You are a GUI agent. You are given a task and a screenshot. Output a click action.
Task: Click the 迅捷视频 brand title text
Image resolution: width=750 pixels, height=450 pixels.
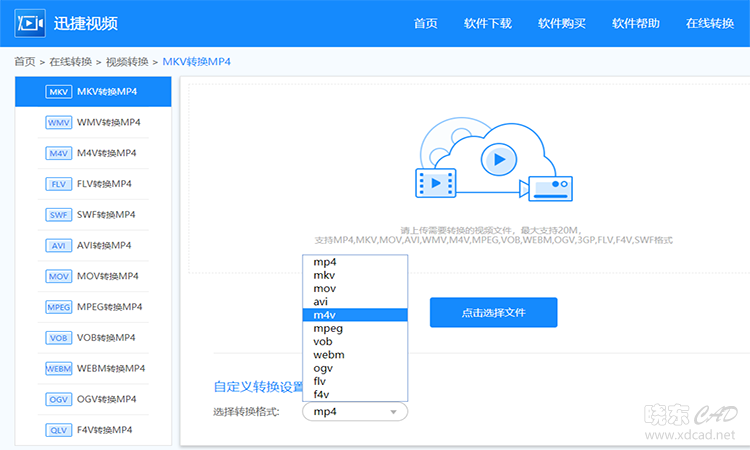pos(86,23)
